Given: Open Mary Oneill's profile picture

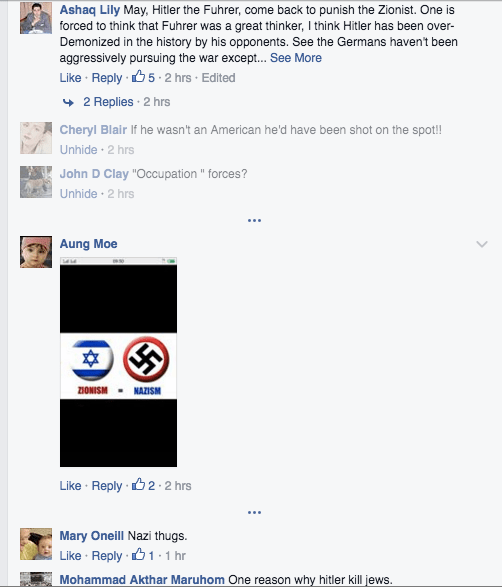Looking at the screenshot, I should point(36,544).
